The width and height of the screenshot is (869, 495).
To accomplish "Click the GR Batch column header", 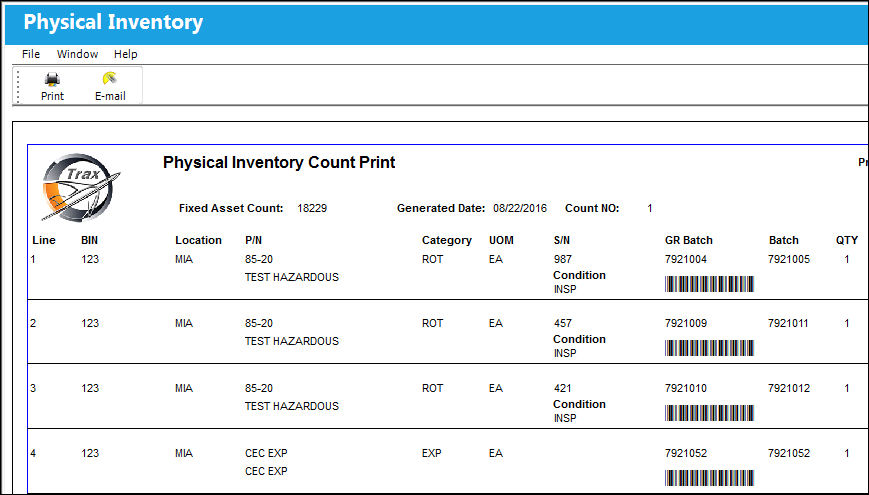I will [689, 241].
